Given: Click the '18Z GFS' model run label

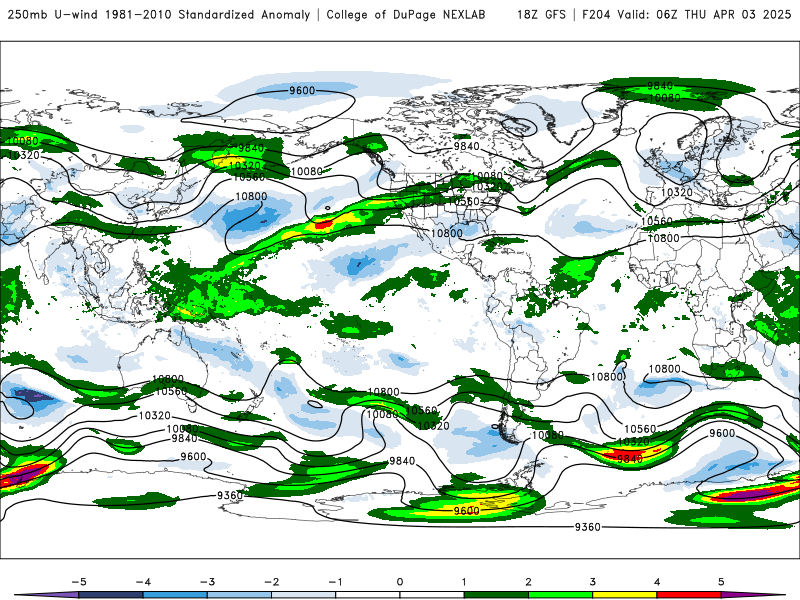Looking at the screenshot, I should click(541, 15).
